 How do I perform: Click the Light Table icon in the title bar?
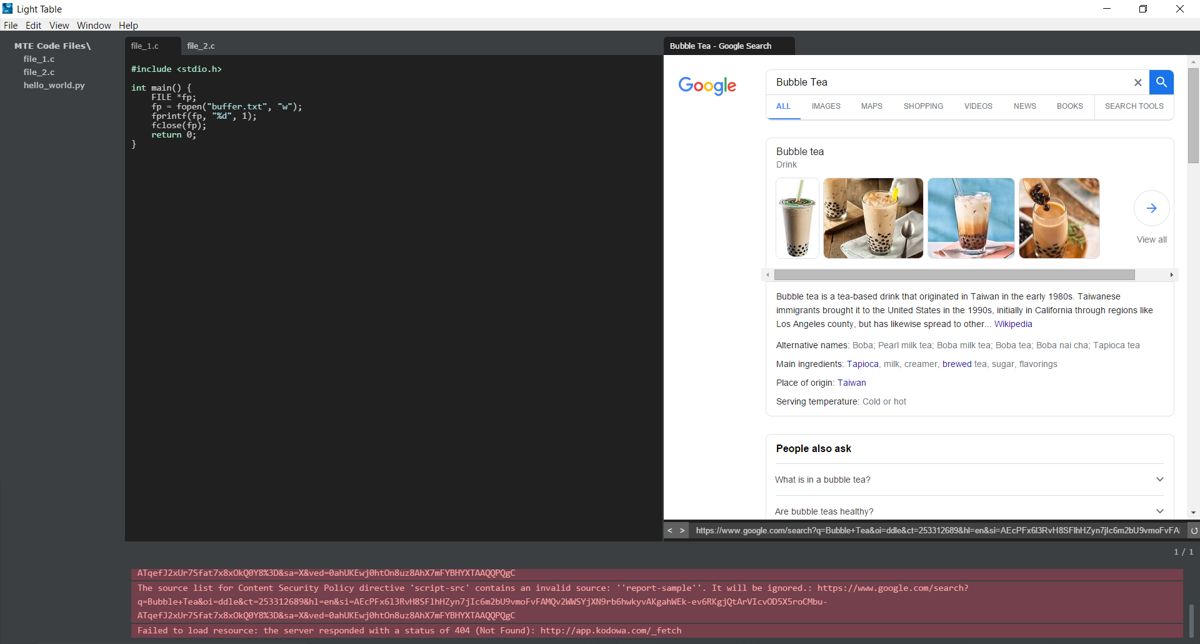(8, 8)
